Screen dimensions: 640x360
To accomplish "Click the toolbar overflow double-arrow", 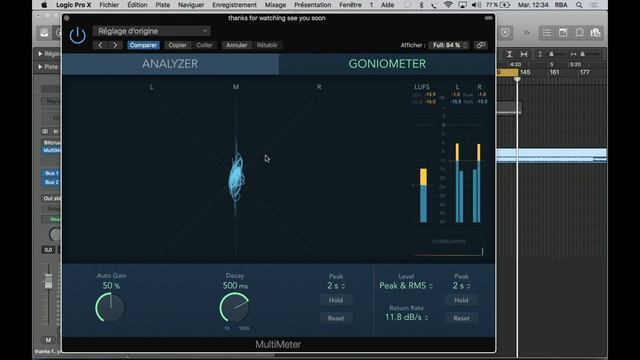I will click(527, 33).
